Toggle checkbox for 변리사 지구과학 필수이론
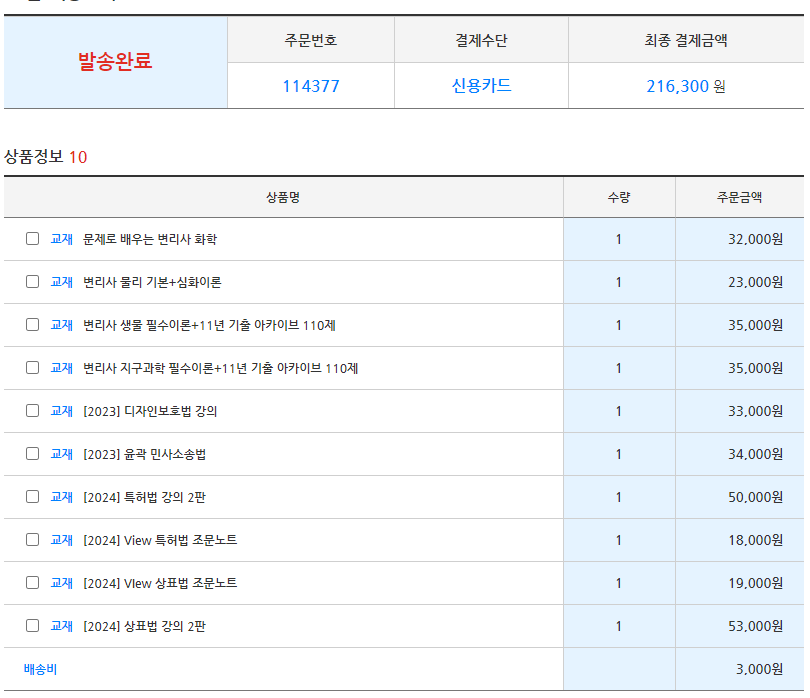Image resolution: width=810 pixels, height=698 pixels. 33,368
